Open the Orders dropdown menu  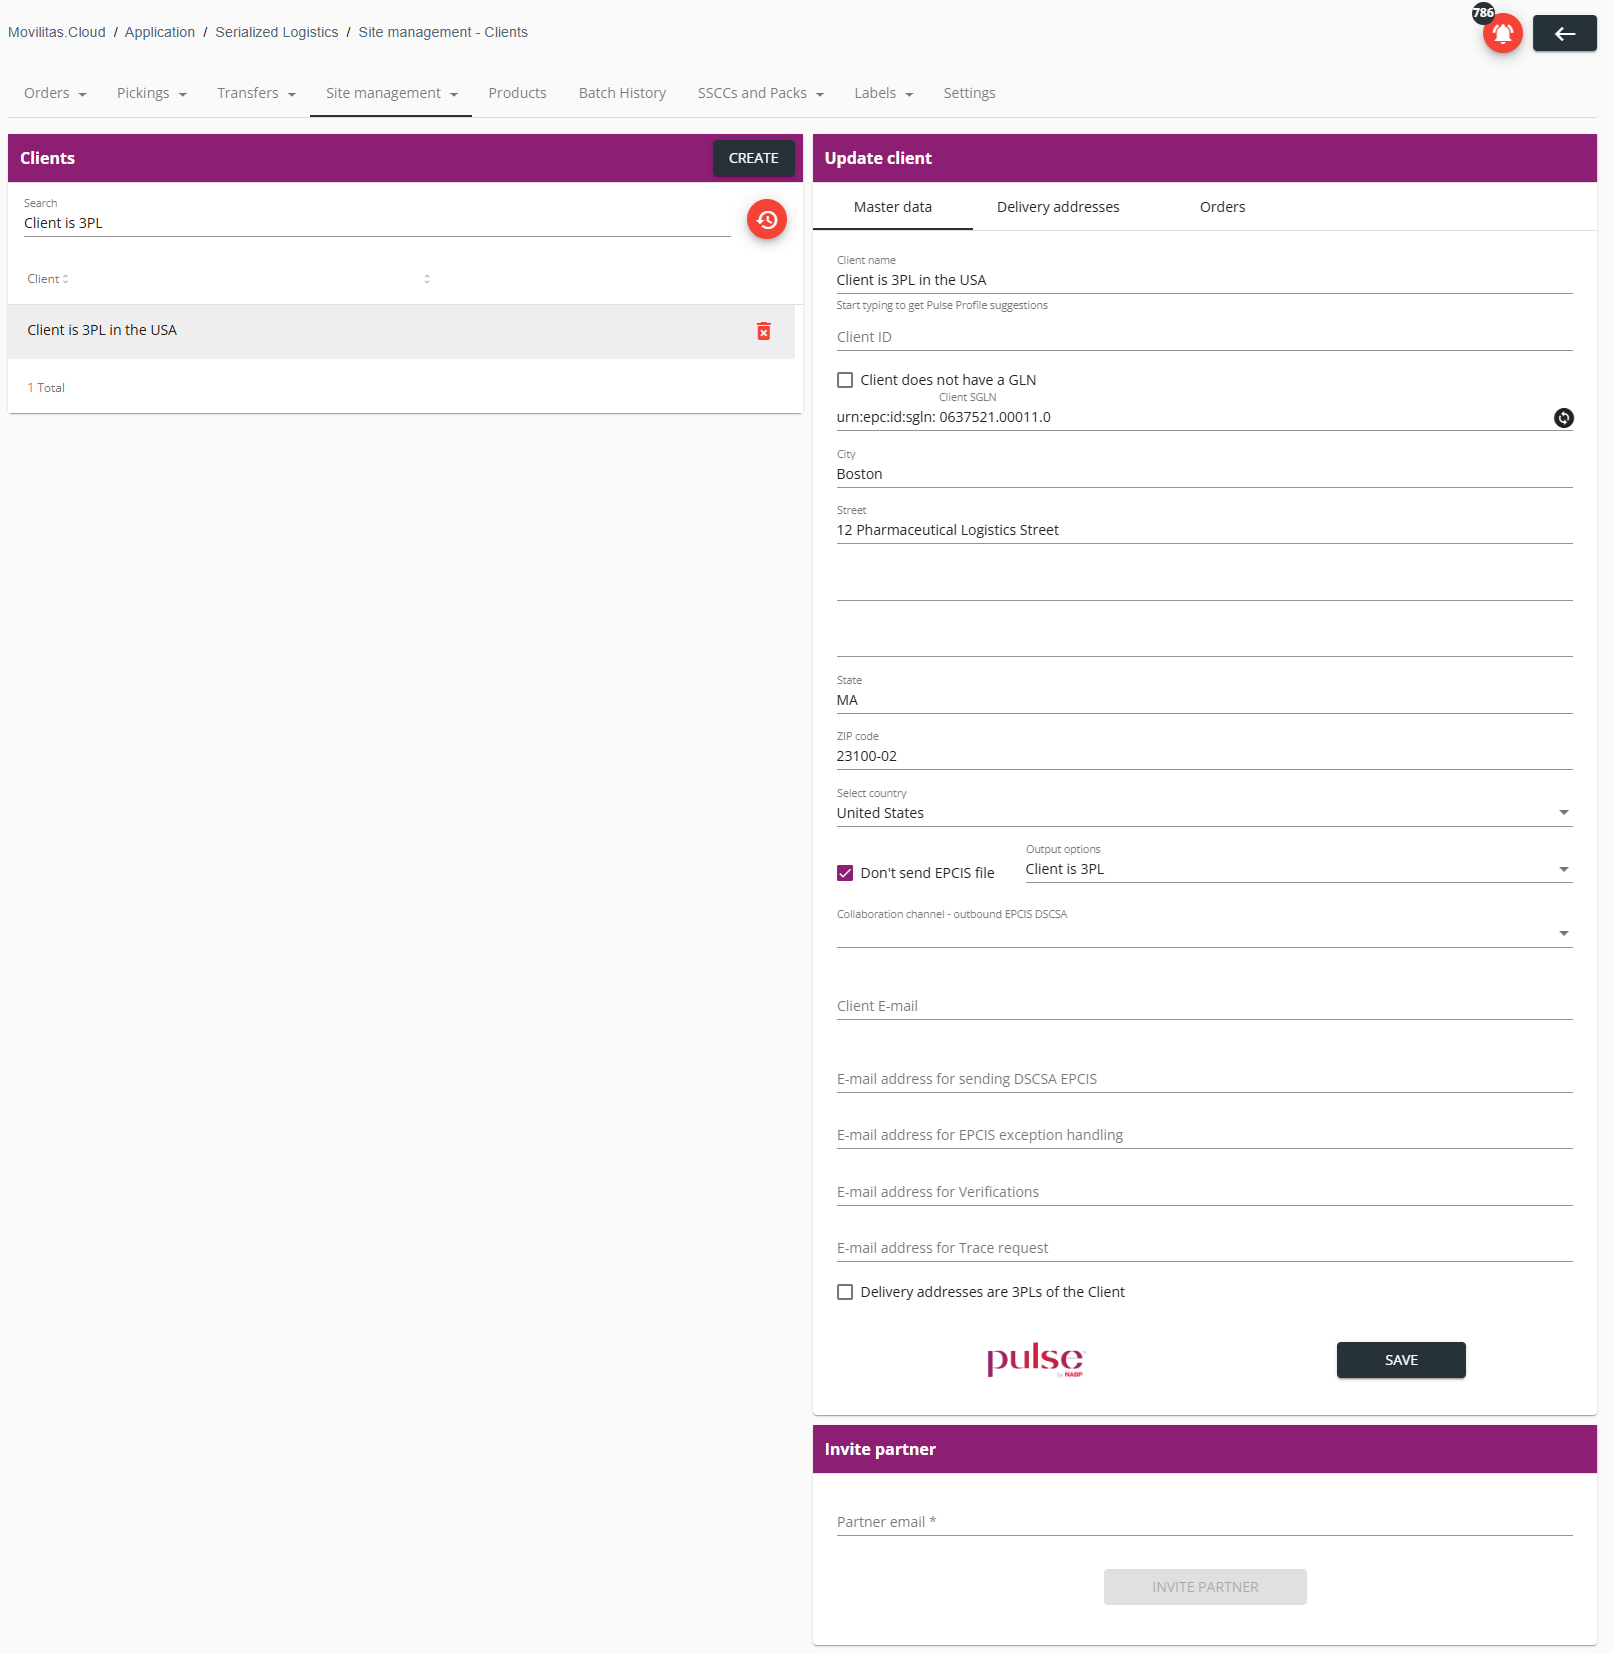point(55,93)
